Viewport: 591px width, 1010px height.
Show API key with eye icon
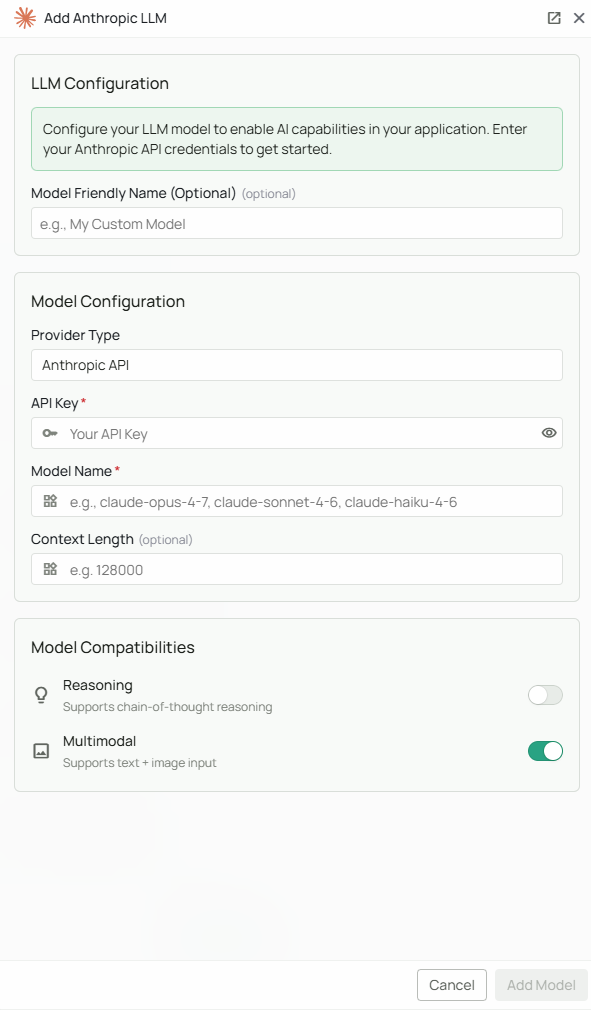click(x=549, y=433)
